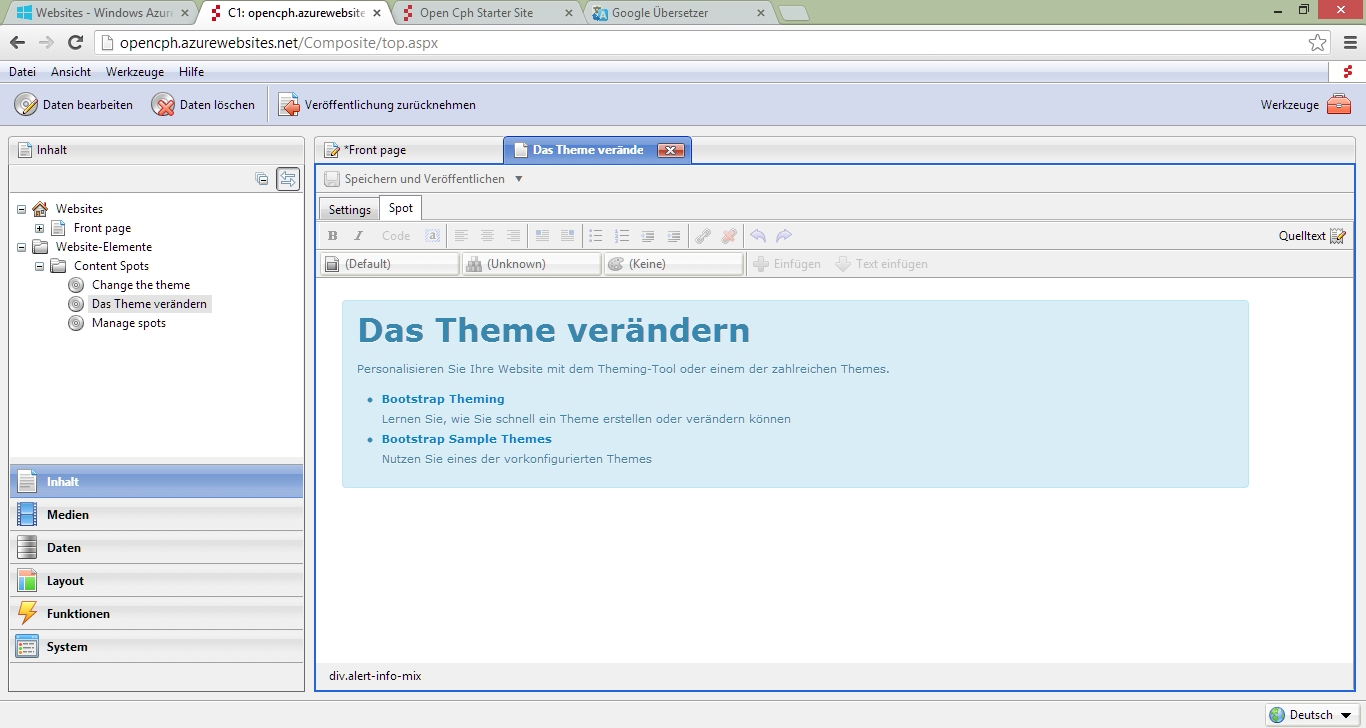The width and height of the screenshot is (1366, 728).
Task: Switch to Quelltext source view
Action: click(1312, 236)
